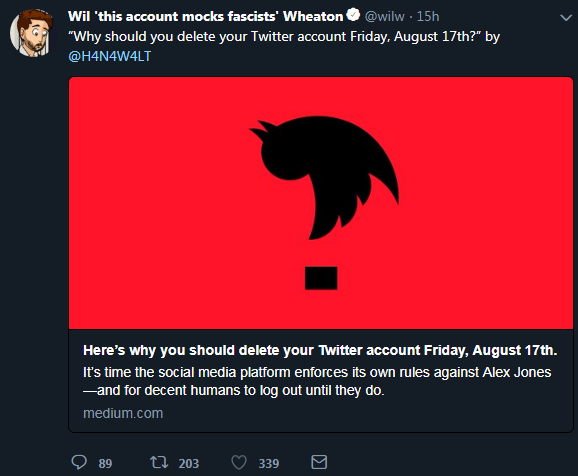Click the @wilw handle
The image size is (578, 476).
click(384, 16)
